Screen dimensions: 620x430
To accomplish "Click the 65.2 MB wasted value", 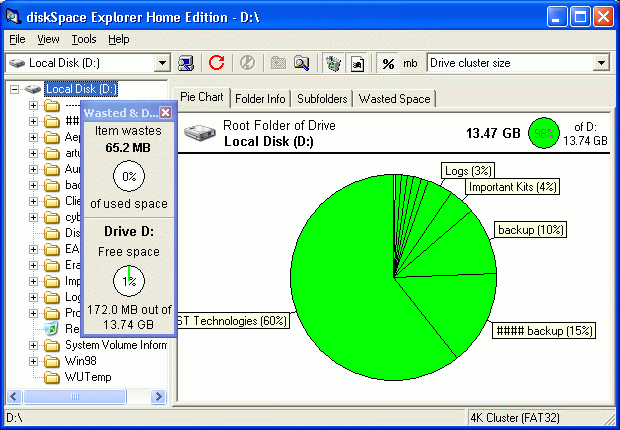I will pyautogui.click(x=128, y=148).
